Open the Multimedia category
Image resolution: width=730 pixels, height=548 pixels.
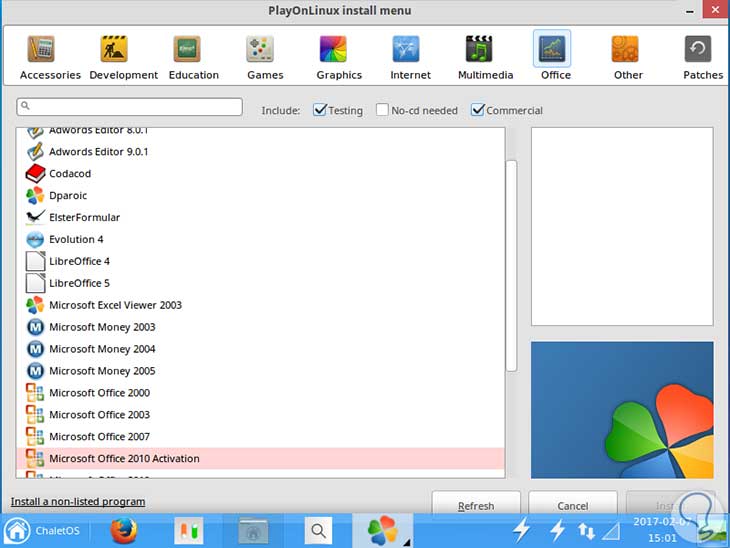(485, 58)
